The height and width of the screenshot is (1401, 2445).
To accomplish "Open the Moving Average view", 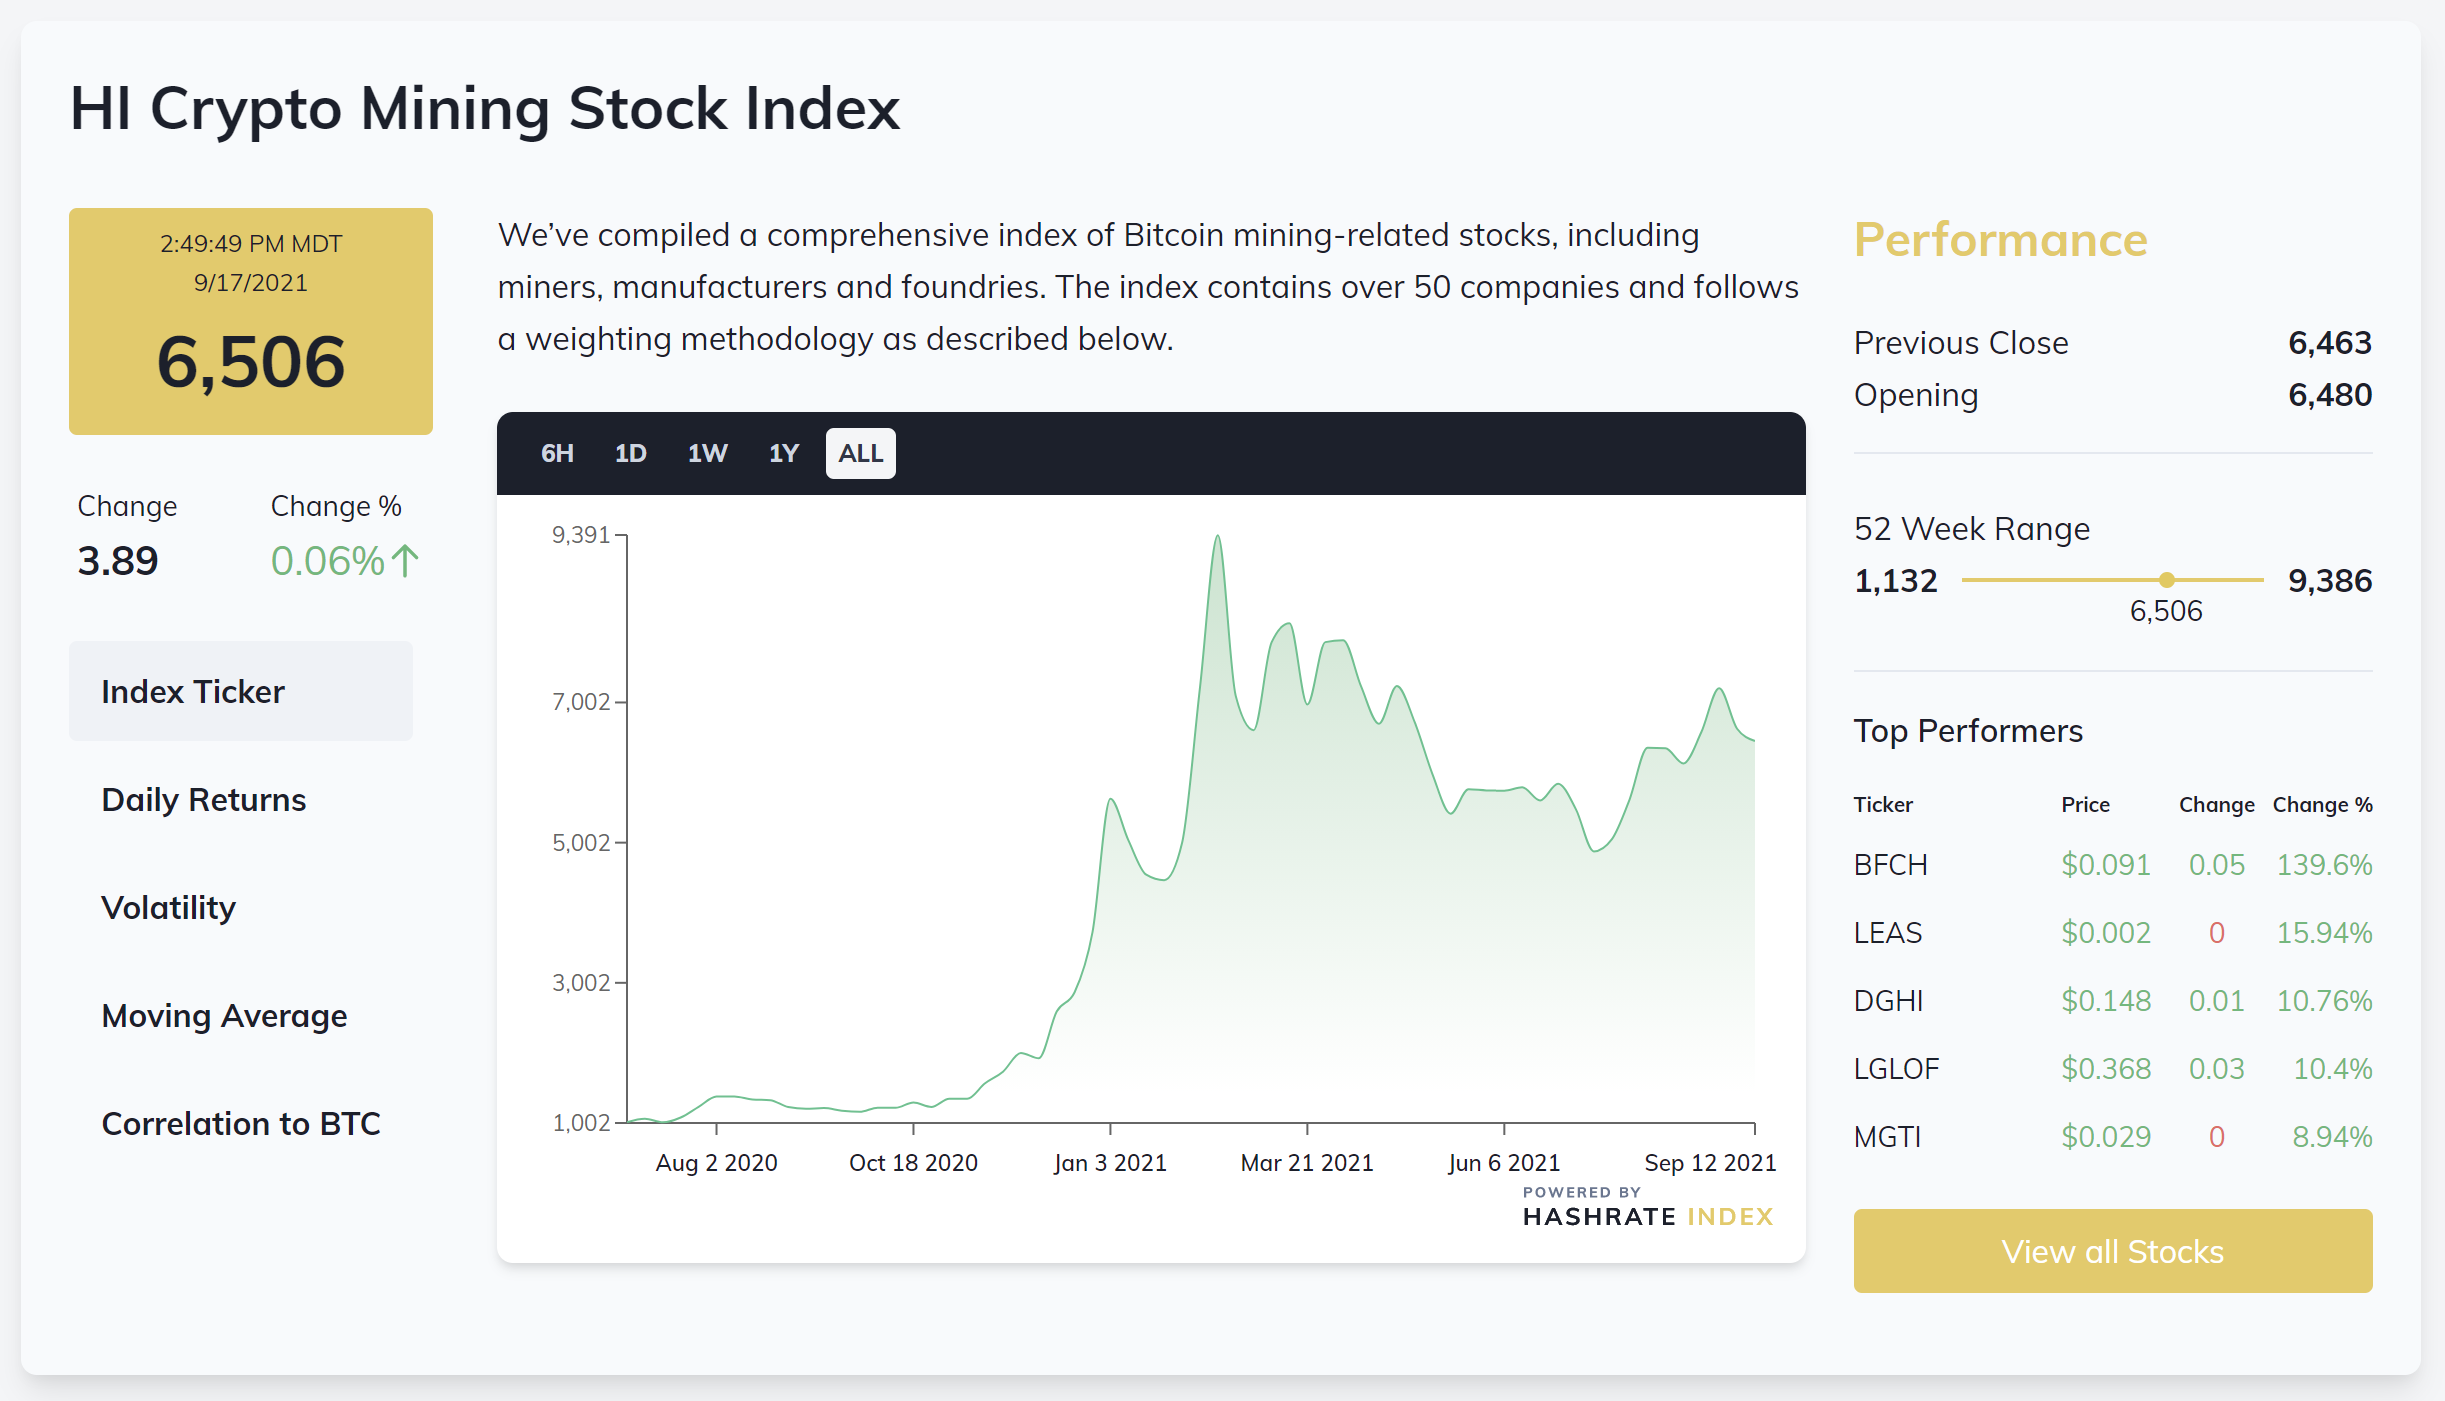I will pyautogui.click(x=225, y=1016).
